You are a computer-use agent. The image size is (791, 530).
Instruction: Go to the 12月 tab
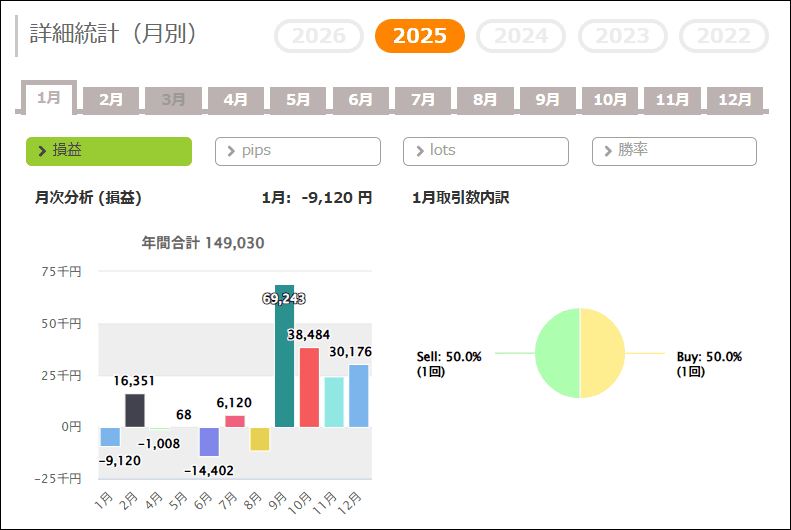735,100
